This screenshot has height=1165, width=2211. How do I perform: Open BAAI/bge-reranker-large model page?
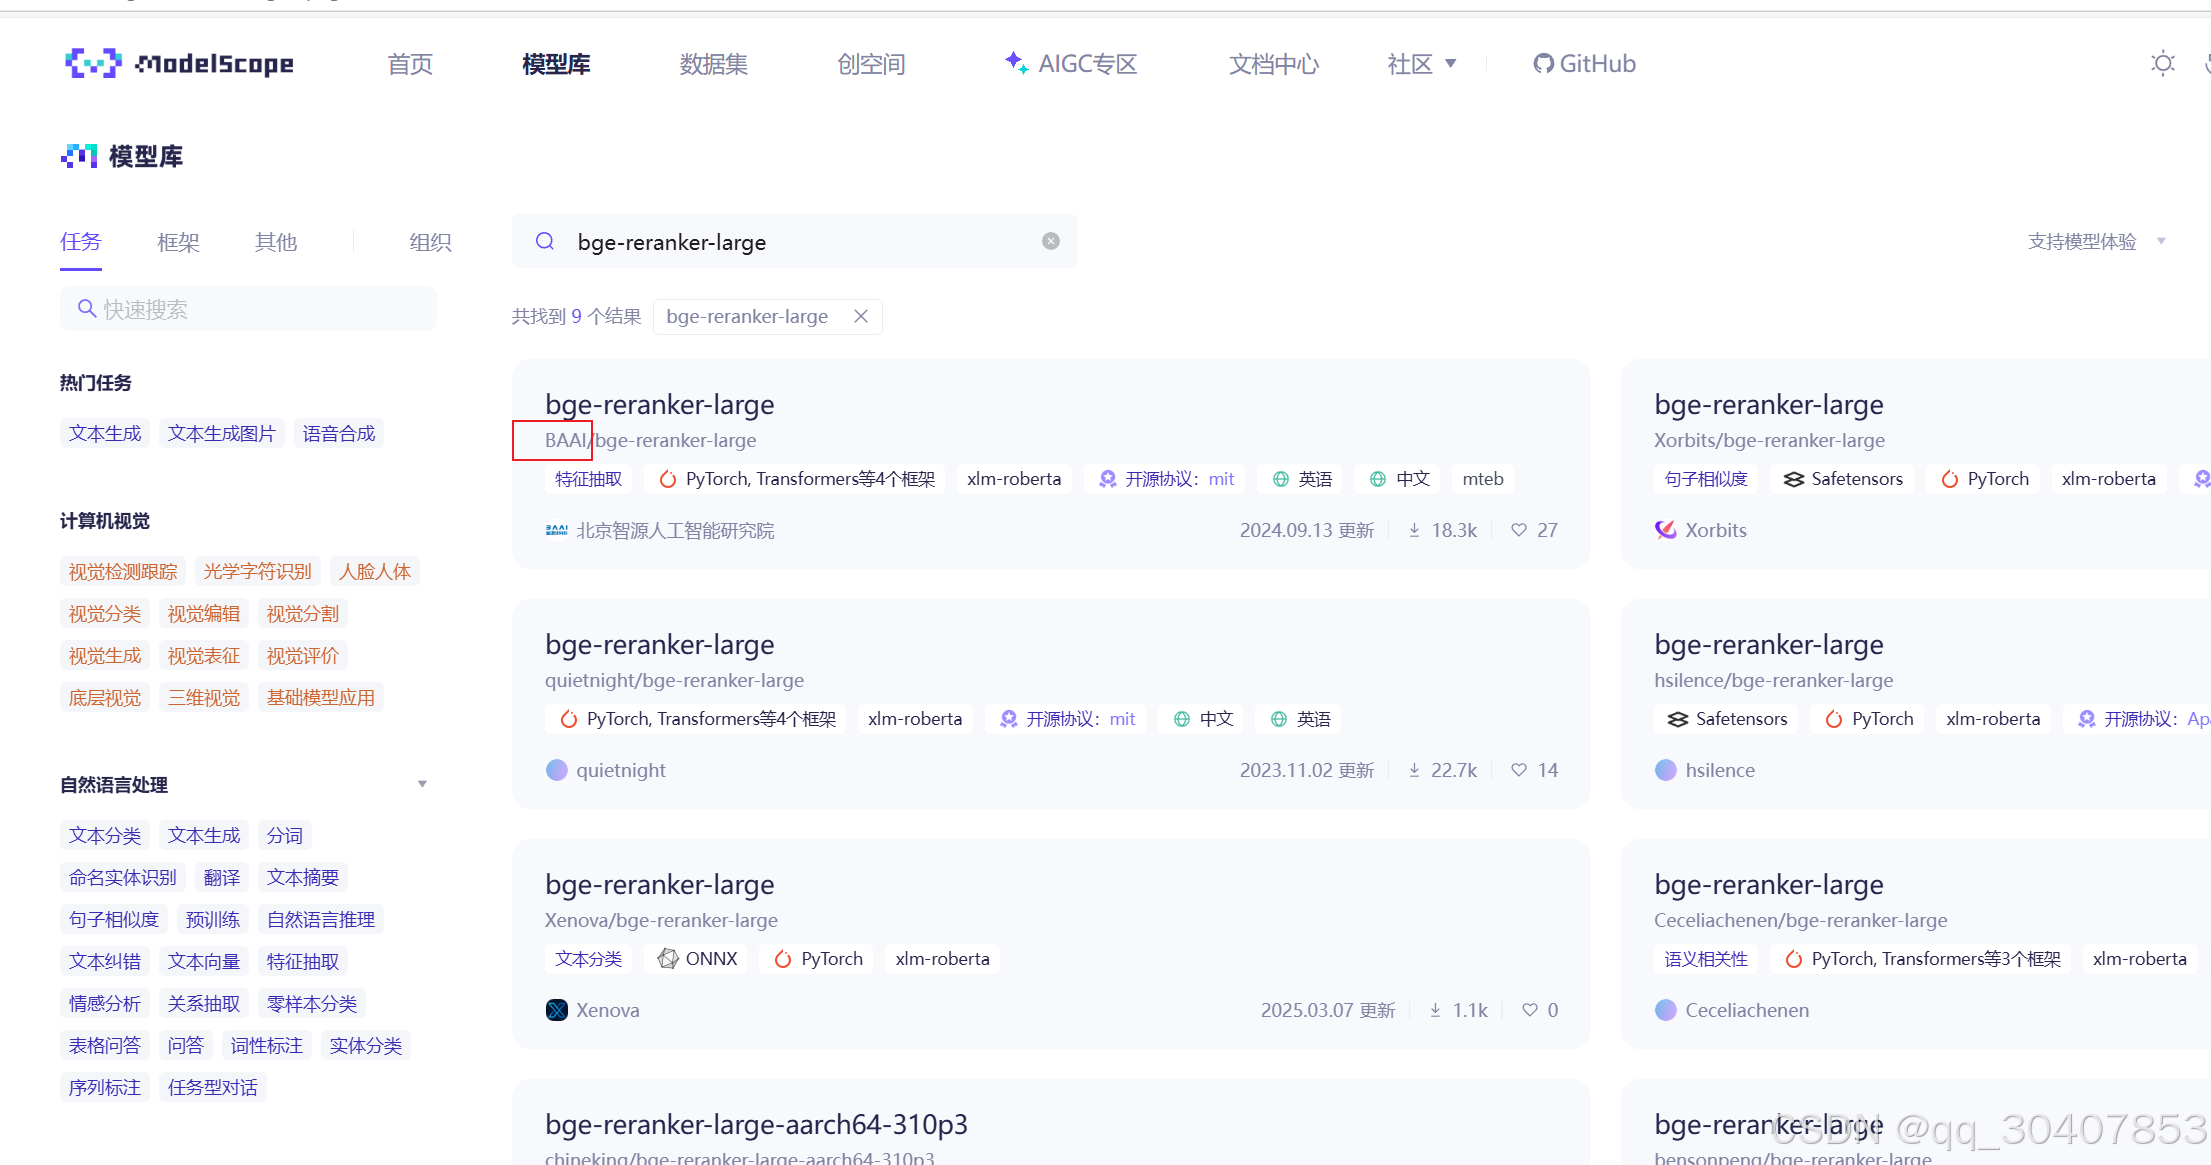coord(660,404)
